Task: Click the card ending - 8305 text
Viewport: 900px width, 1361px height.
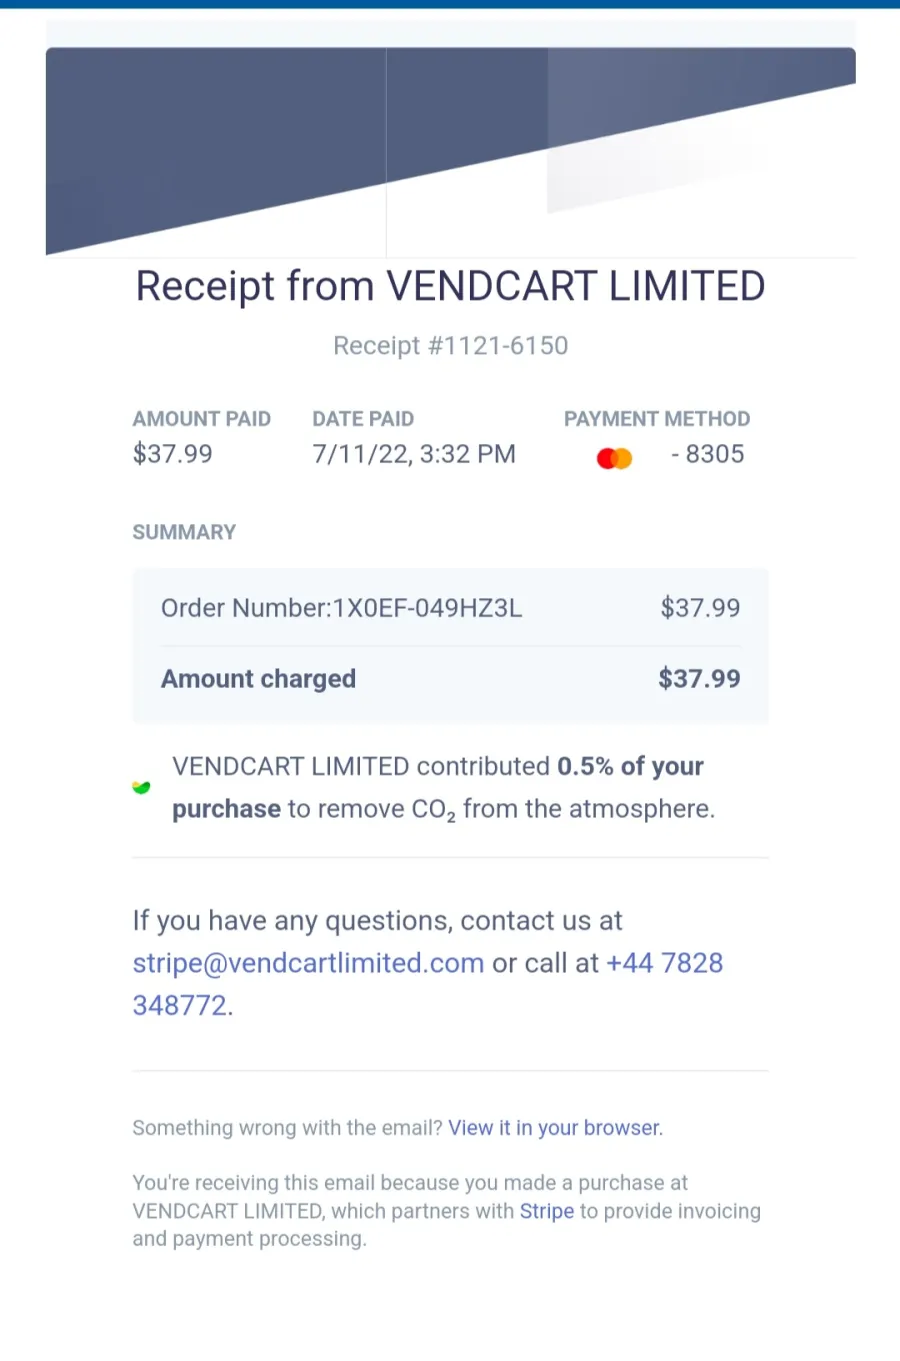Action: pos(707,454)
